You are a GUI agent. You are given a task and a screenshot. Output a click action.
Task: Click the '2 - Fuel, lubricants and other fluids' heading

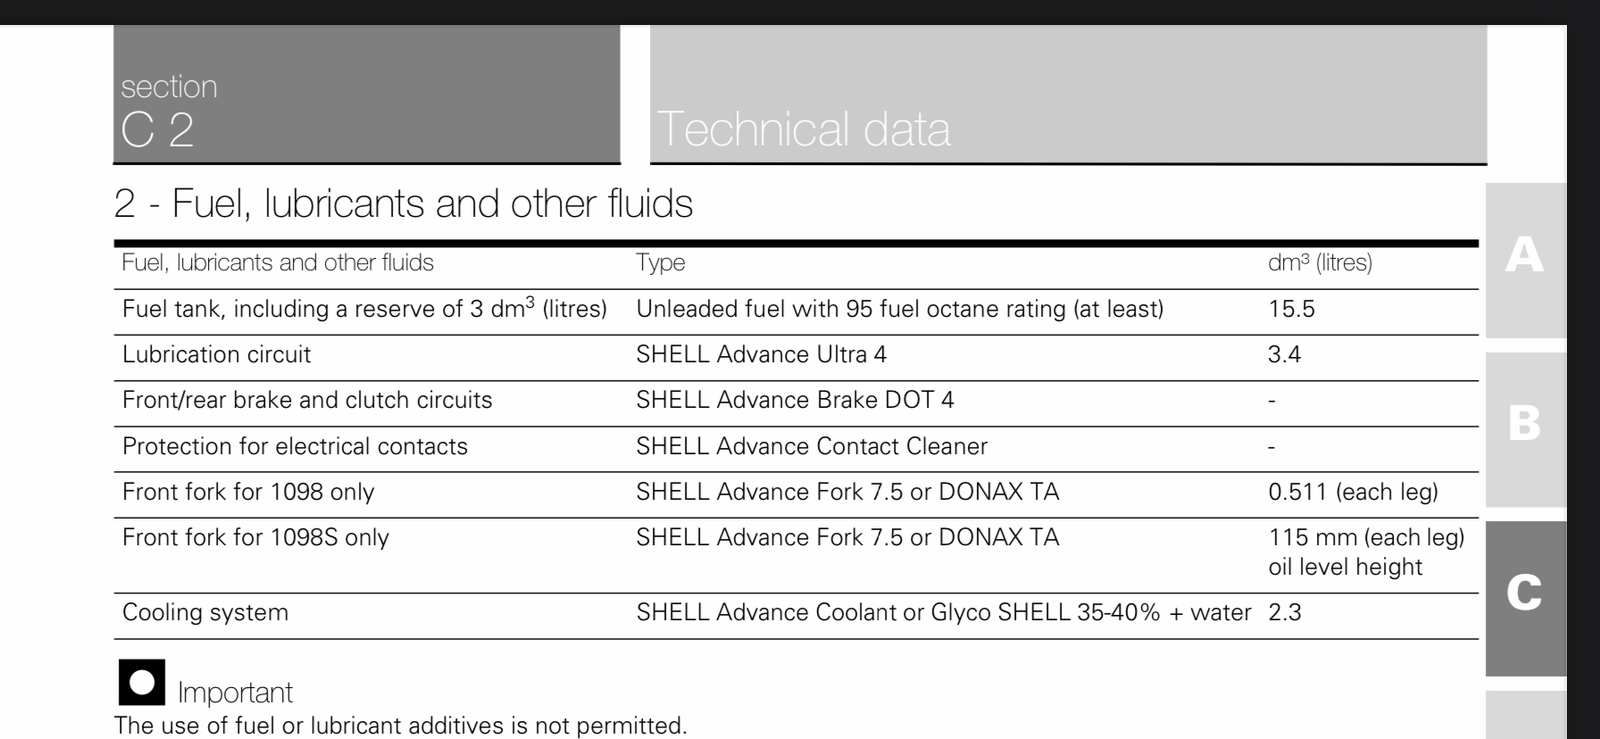click(x=403, y=204)
